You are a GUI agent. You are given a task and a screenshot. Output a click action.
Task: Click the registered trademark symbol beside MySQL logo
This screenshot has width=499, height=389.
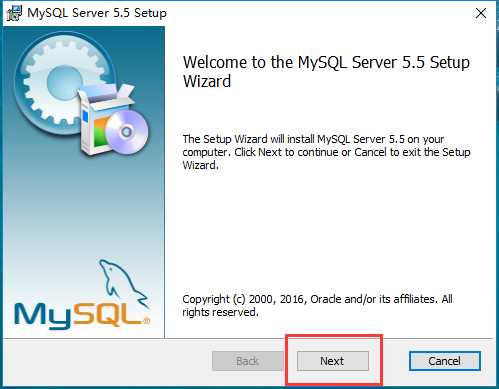[146, 321]
